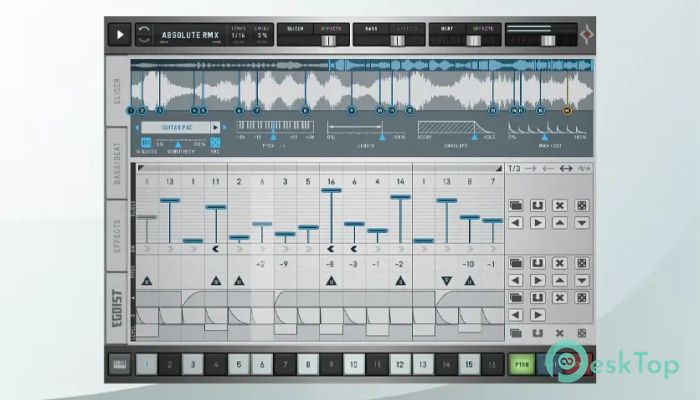The width and height of the screenshot is (700, 400).
Task: Click the clear X icon in the top sequencer row
Action: [x=559, y=206]
